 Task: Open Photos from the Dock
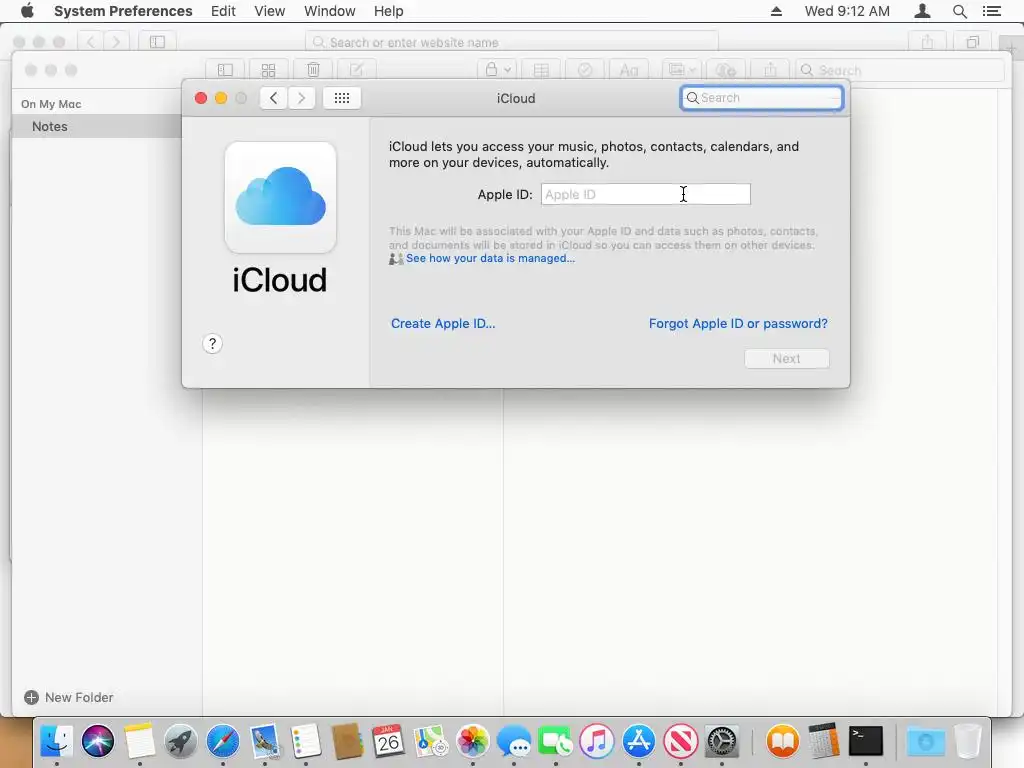tap(472, 741)
